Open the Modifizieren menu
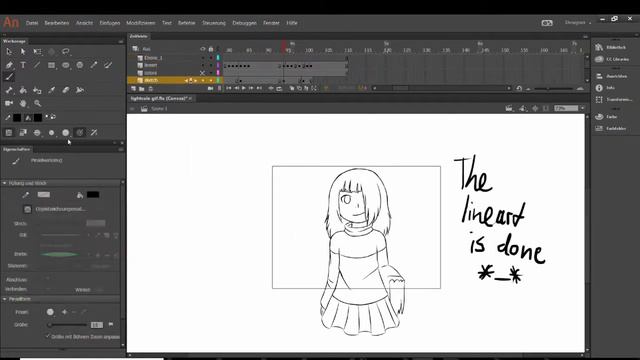 click(141, 23)
